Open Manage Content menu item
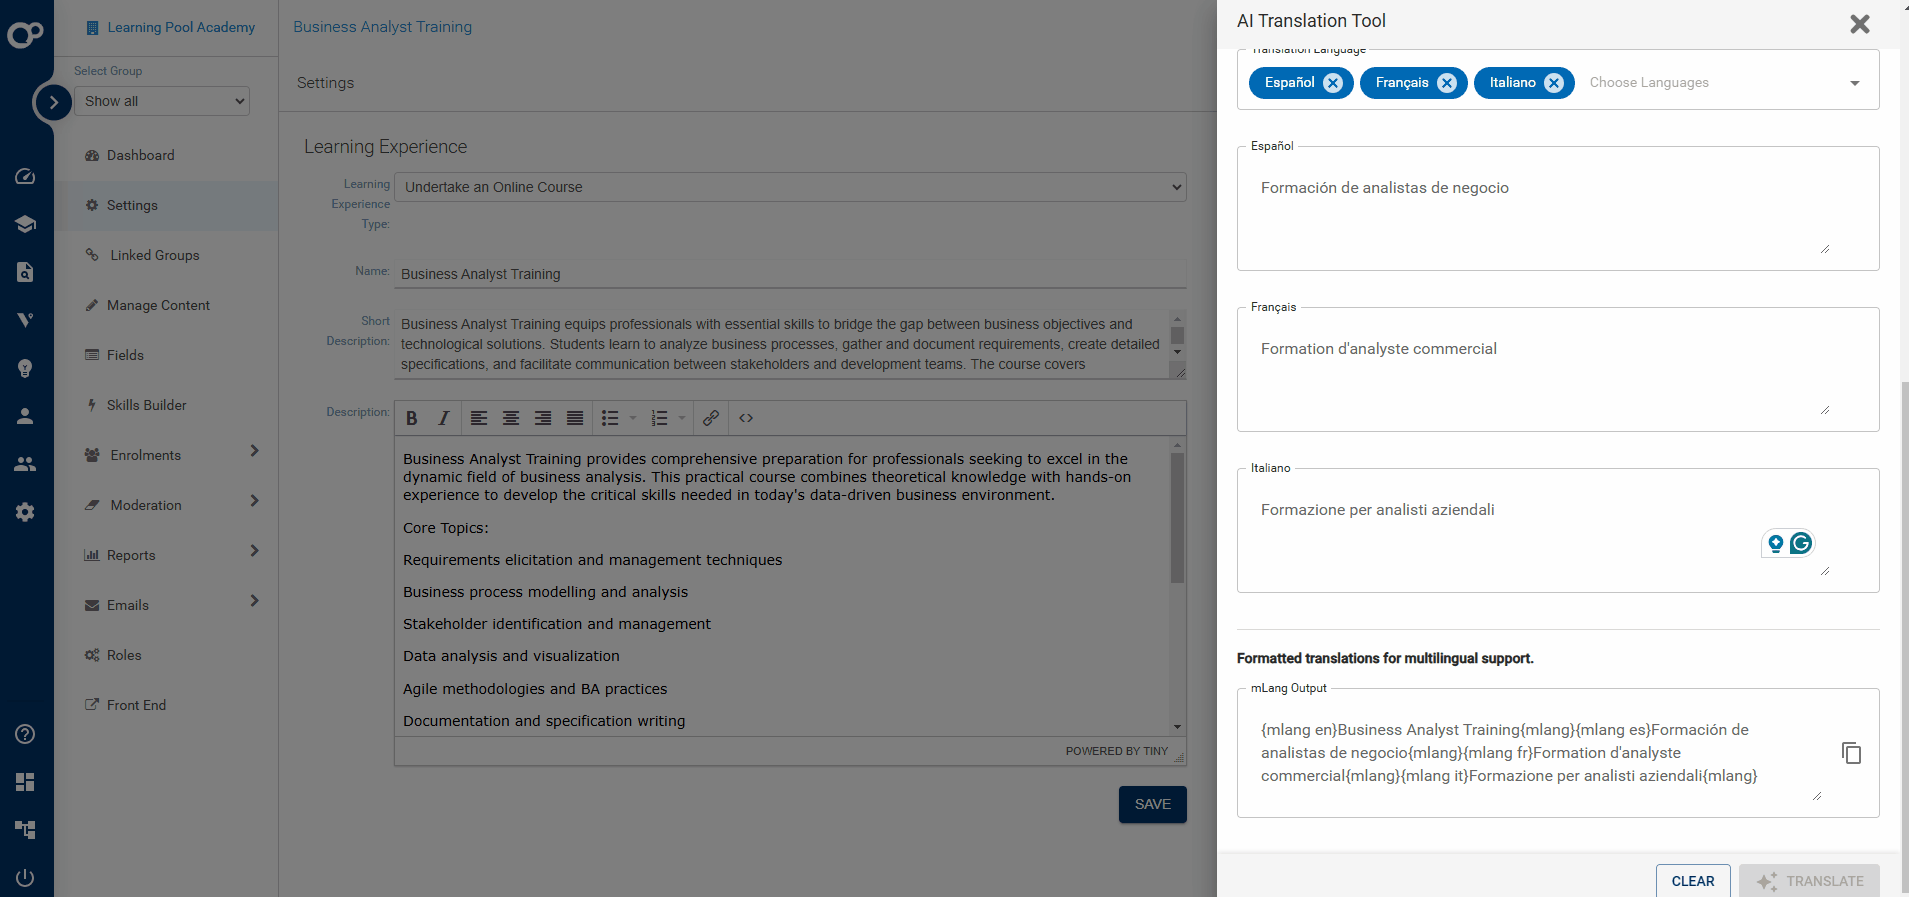The image size is (1909, 897). click(158, 305)
